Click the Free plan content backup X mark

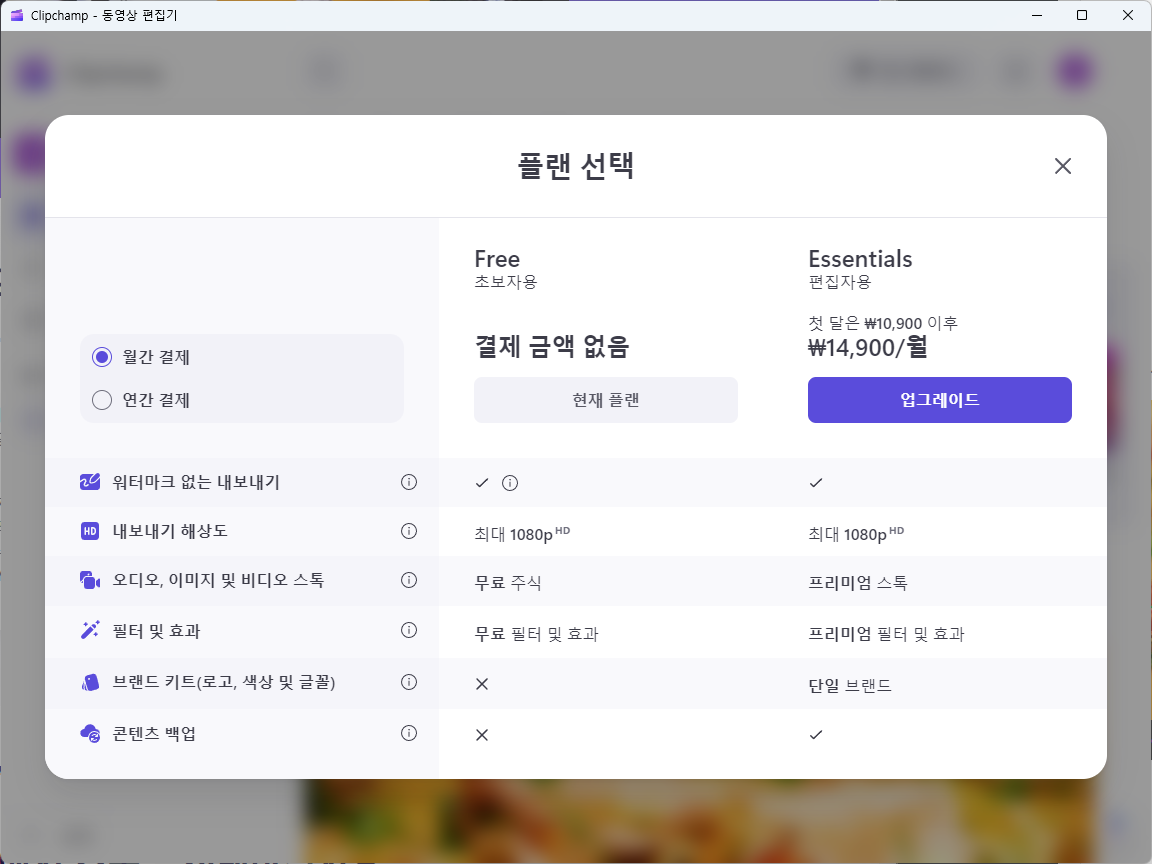coord(482,735)
